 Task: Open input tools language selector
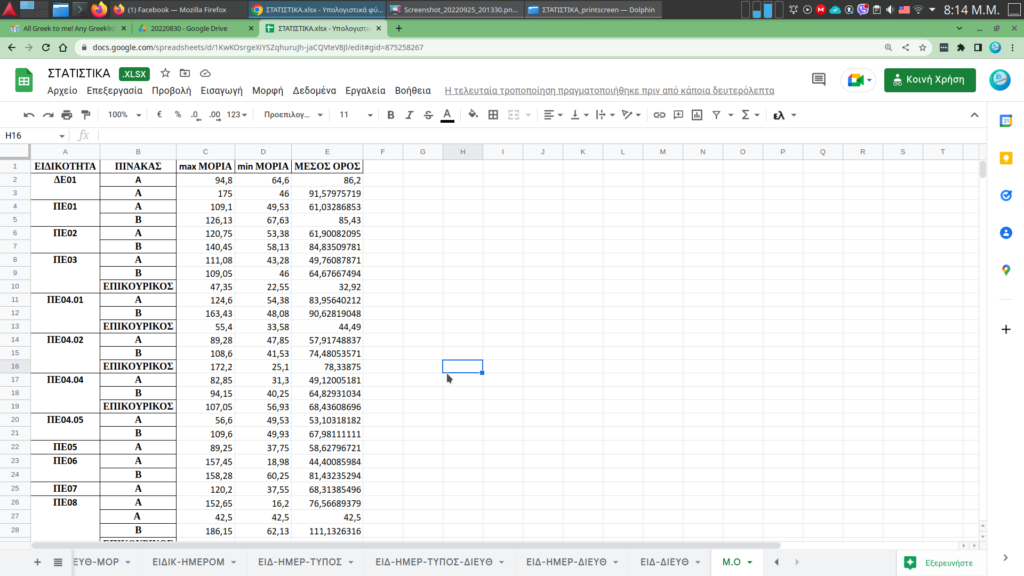[784, 115]
